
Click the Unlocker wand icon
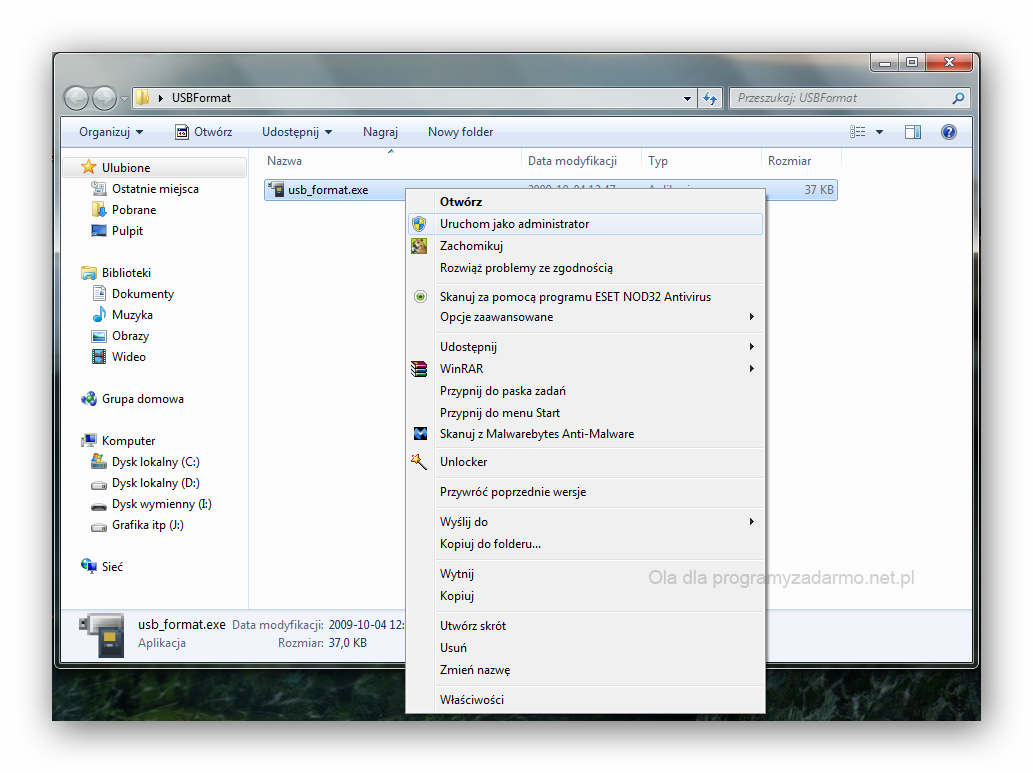click(x=419, y=461)
